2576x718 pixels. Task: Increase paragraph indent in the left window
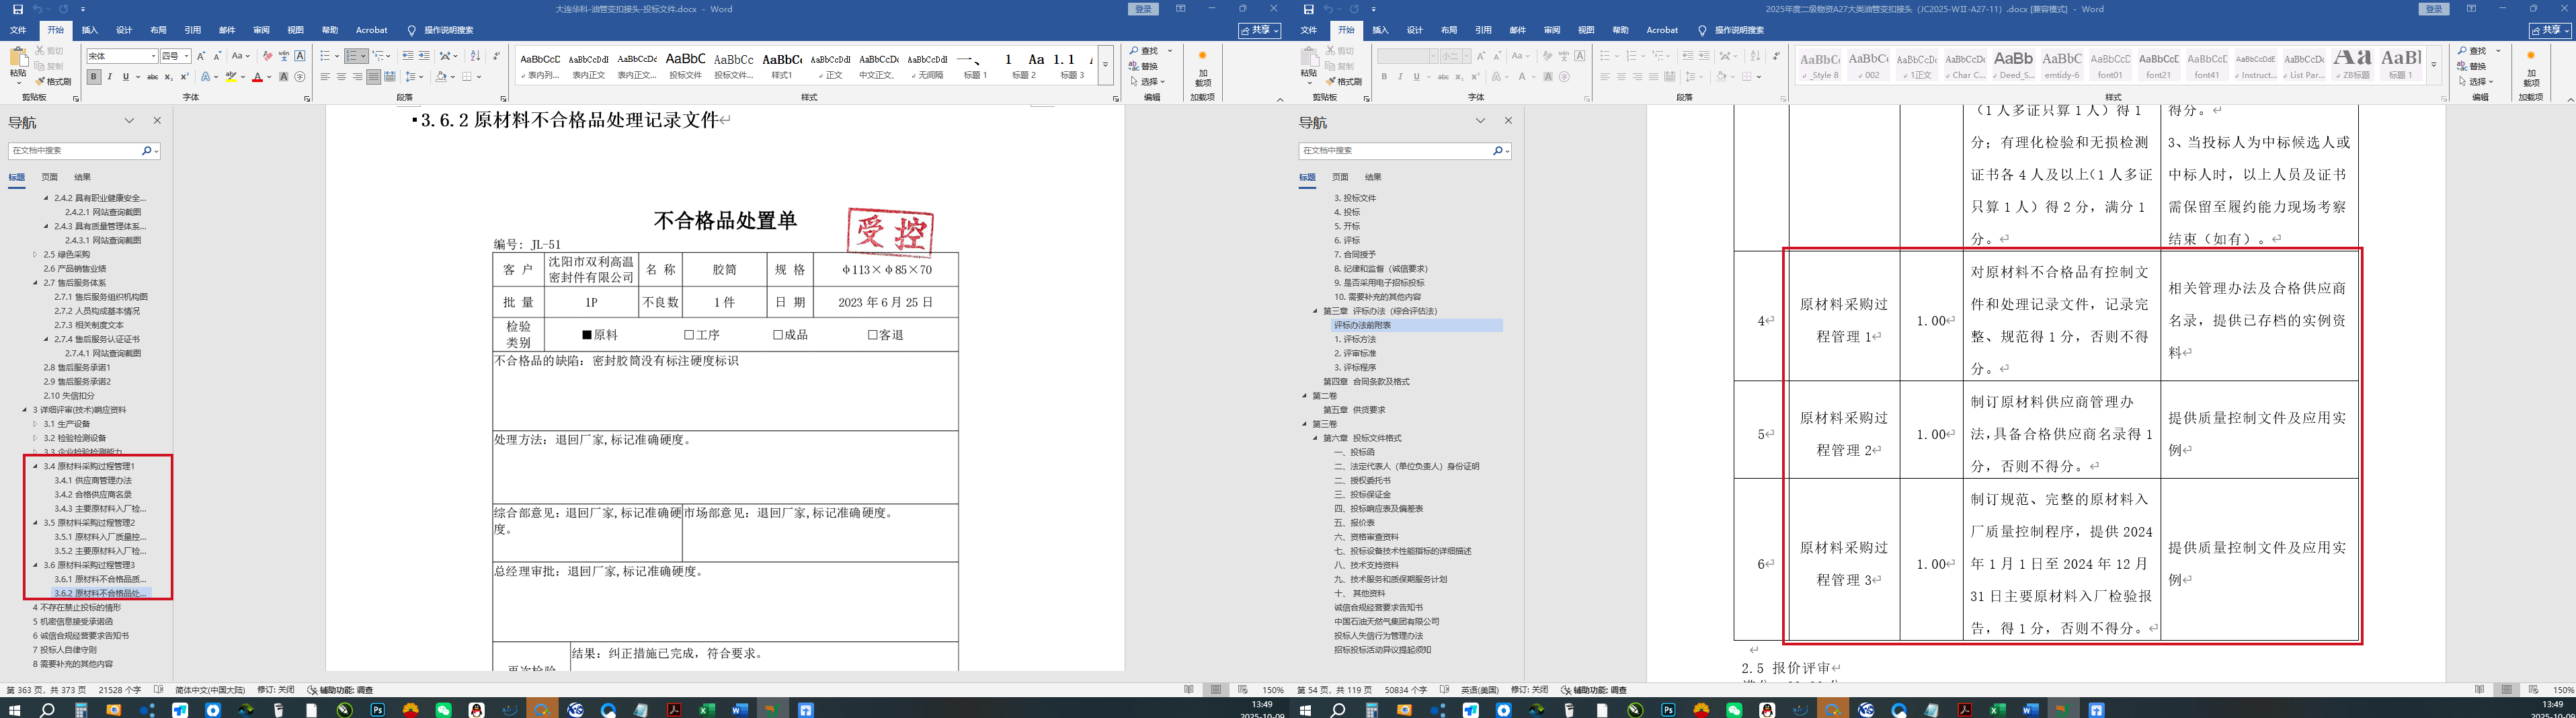point(424,56)
